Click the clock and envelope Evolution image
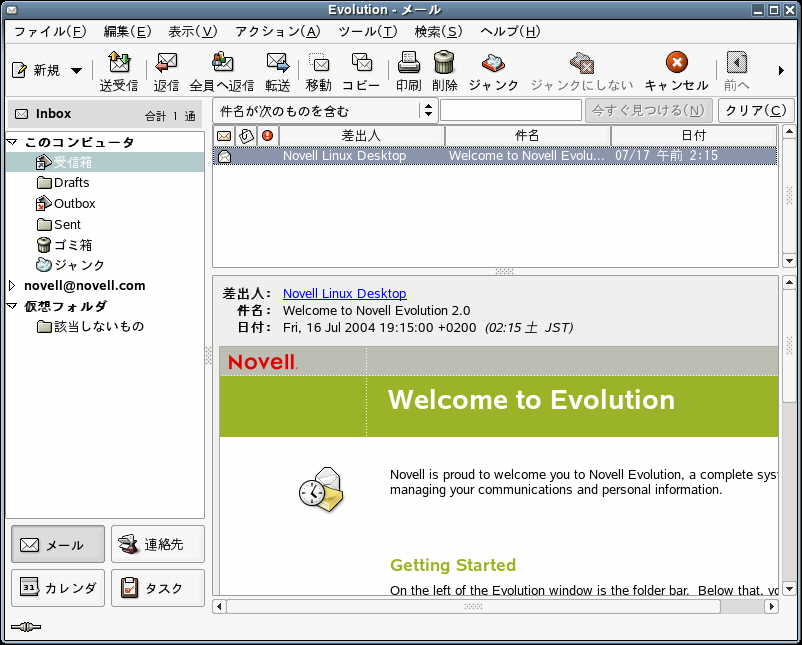The image size is (802, 645). (x=322, y=488)
